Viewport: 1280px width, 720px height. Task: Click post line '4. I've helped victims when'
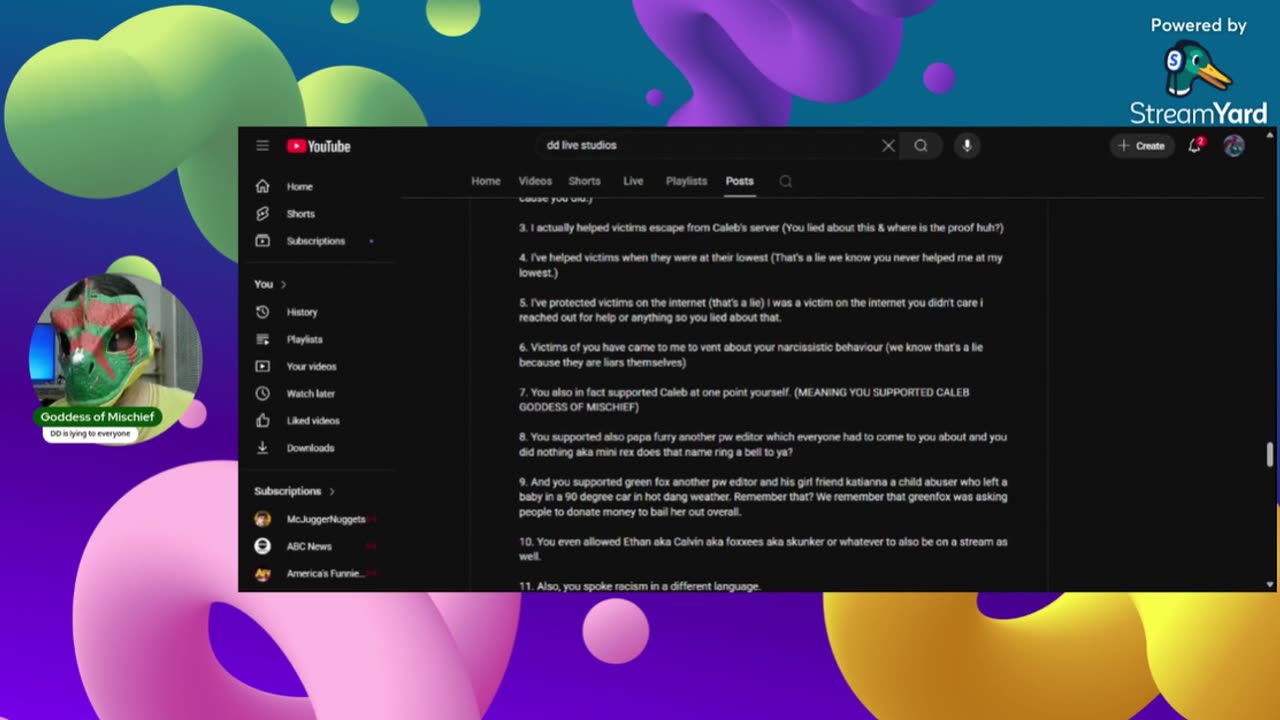(x=761, y=265)
